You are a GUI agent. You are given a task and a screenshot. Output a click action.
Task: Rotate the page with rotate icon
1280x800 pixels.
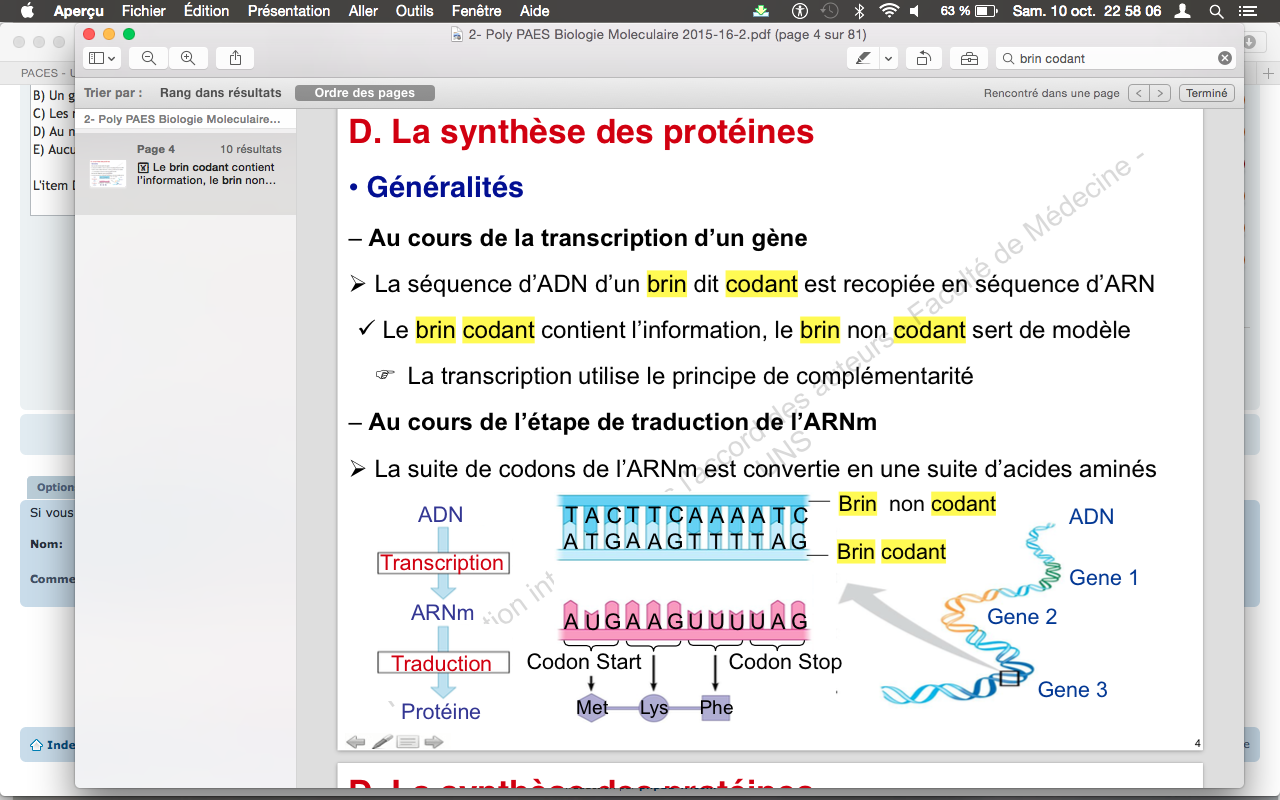click(924, 58)
